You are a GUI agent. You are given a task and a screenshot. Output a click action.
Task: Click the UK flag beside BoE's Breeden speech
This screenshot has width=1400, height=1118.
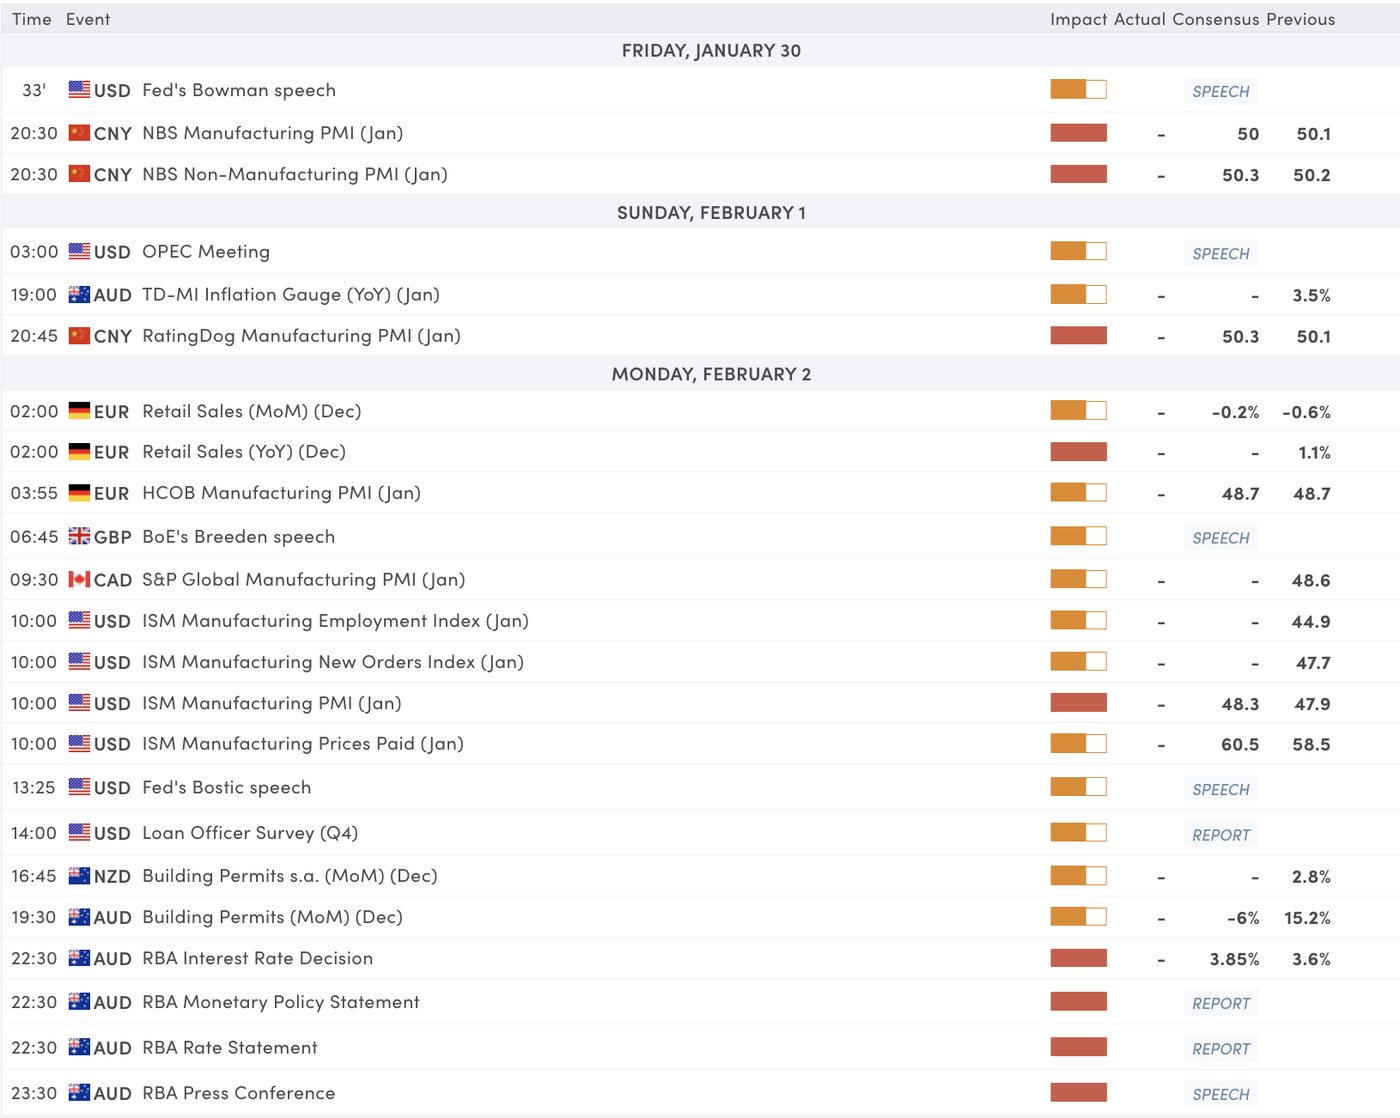coord(79,536)
